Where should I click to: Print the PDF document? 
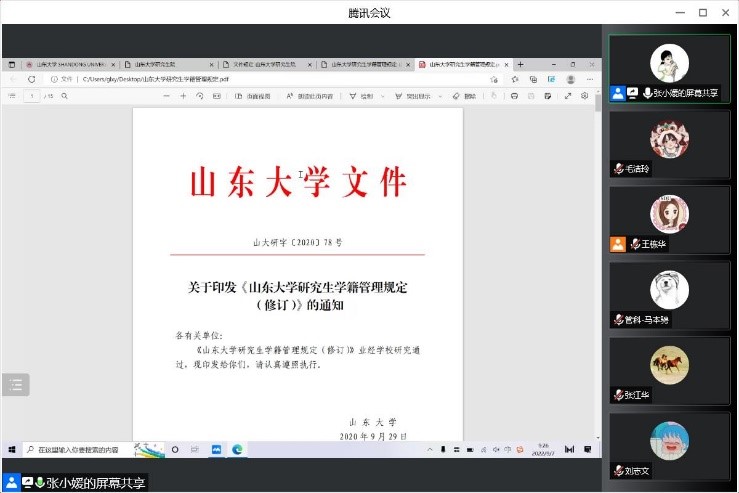(514, 96)
